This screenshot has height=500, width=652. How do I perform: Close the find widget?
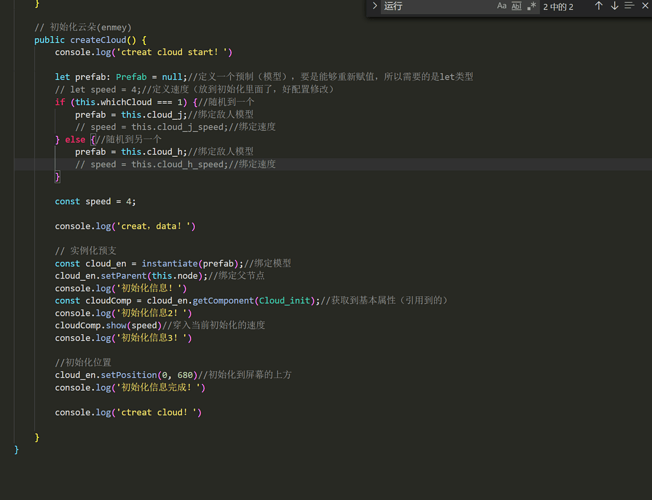click(x=645, y=6)
